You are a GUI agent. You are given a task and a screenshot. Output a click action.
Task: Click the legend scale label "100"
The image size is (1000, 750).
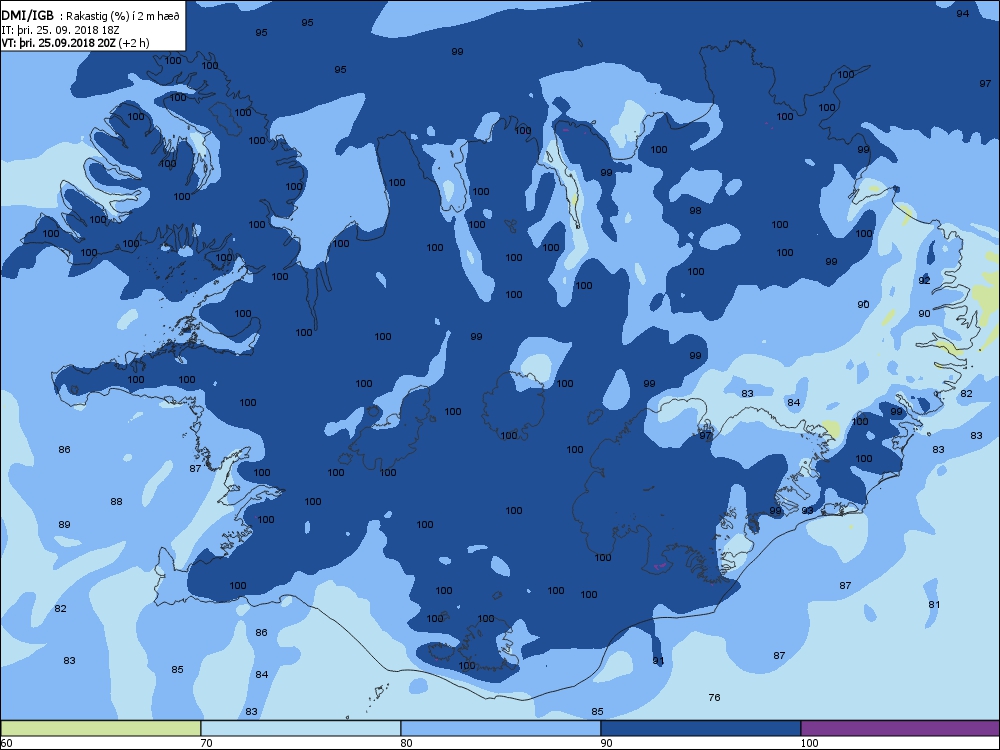pos(809,743)
